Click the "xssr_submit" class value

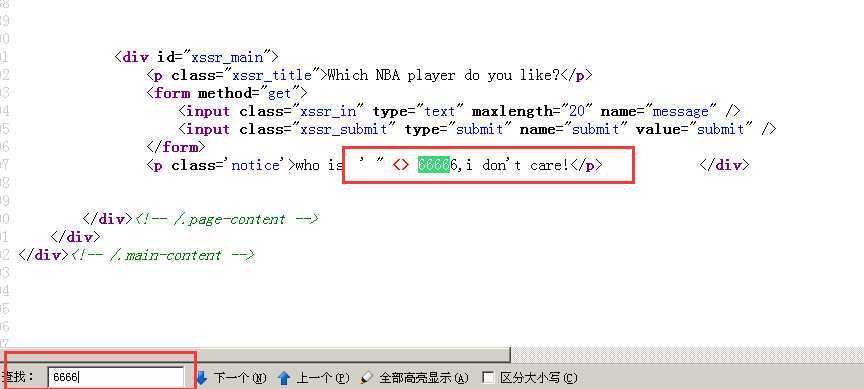[344, 129]
